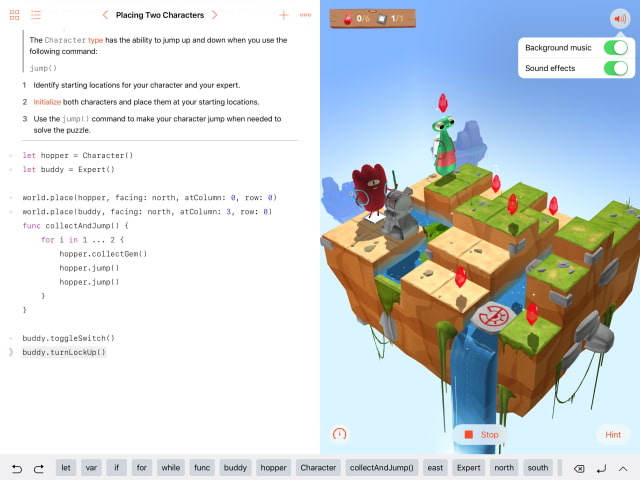Insert the if keyword suggestion
The image size is (640, 480).
tap(116, 468)
